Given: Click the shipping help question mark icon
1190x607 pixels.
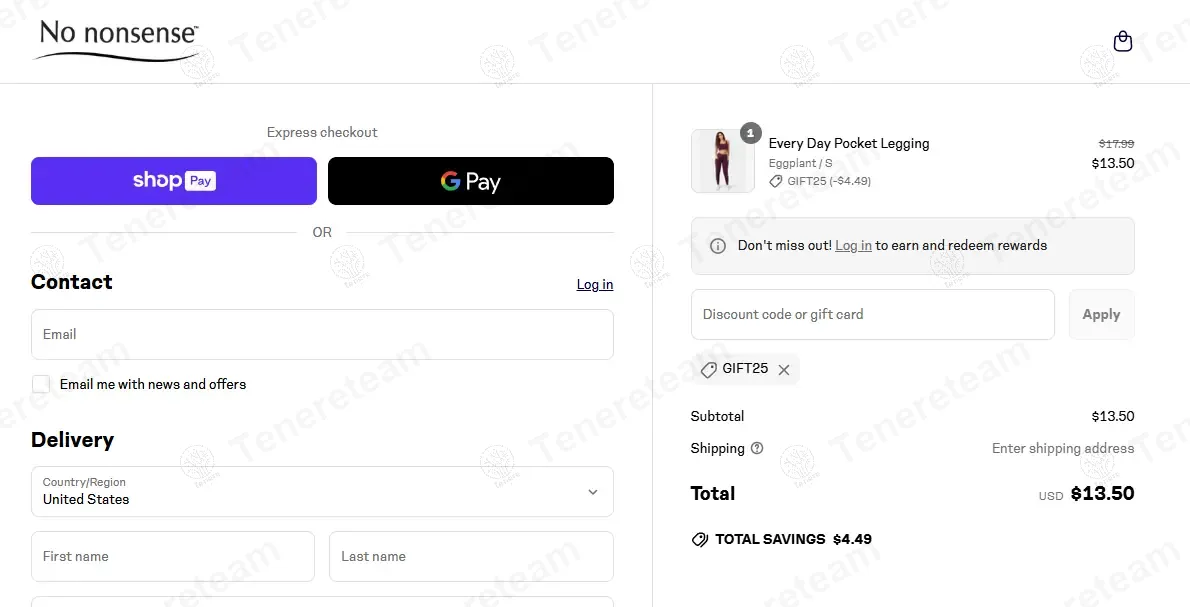Looking at the screenshot, I should click(757, 448).
